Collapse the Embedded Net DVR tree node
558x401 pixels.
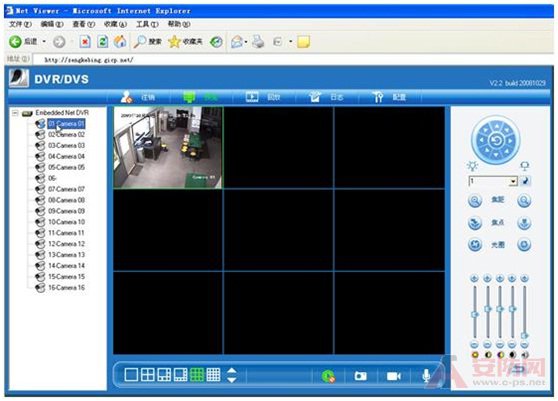coord(15,113)
